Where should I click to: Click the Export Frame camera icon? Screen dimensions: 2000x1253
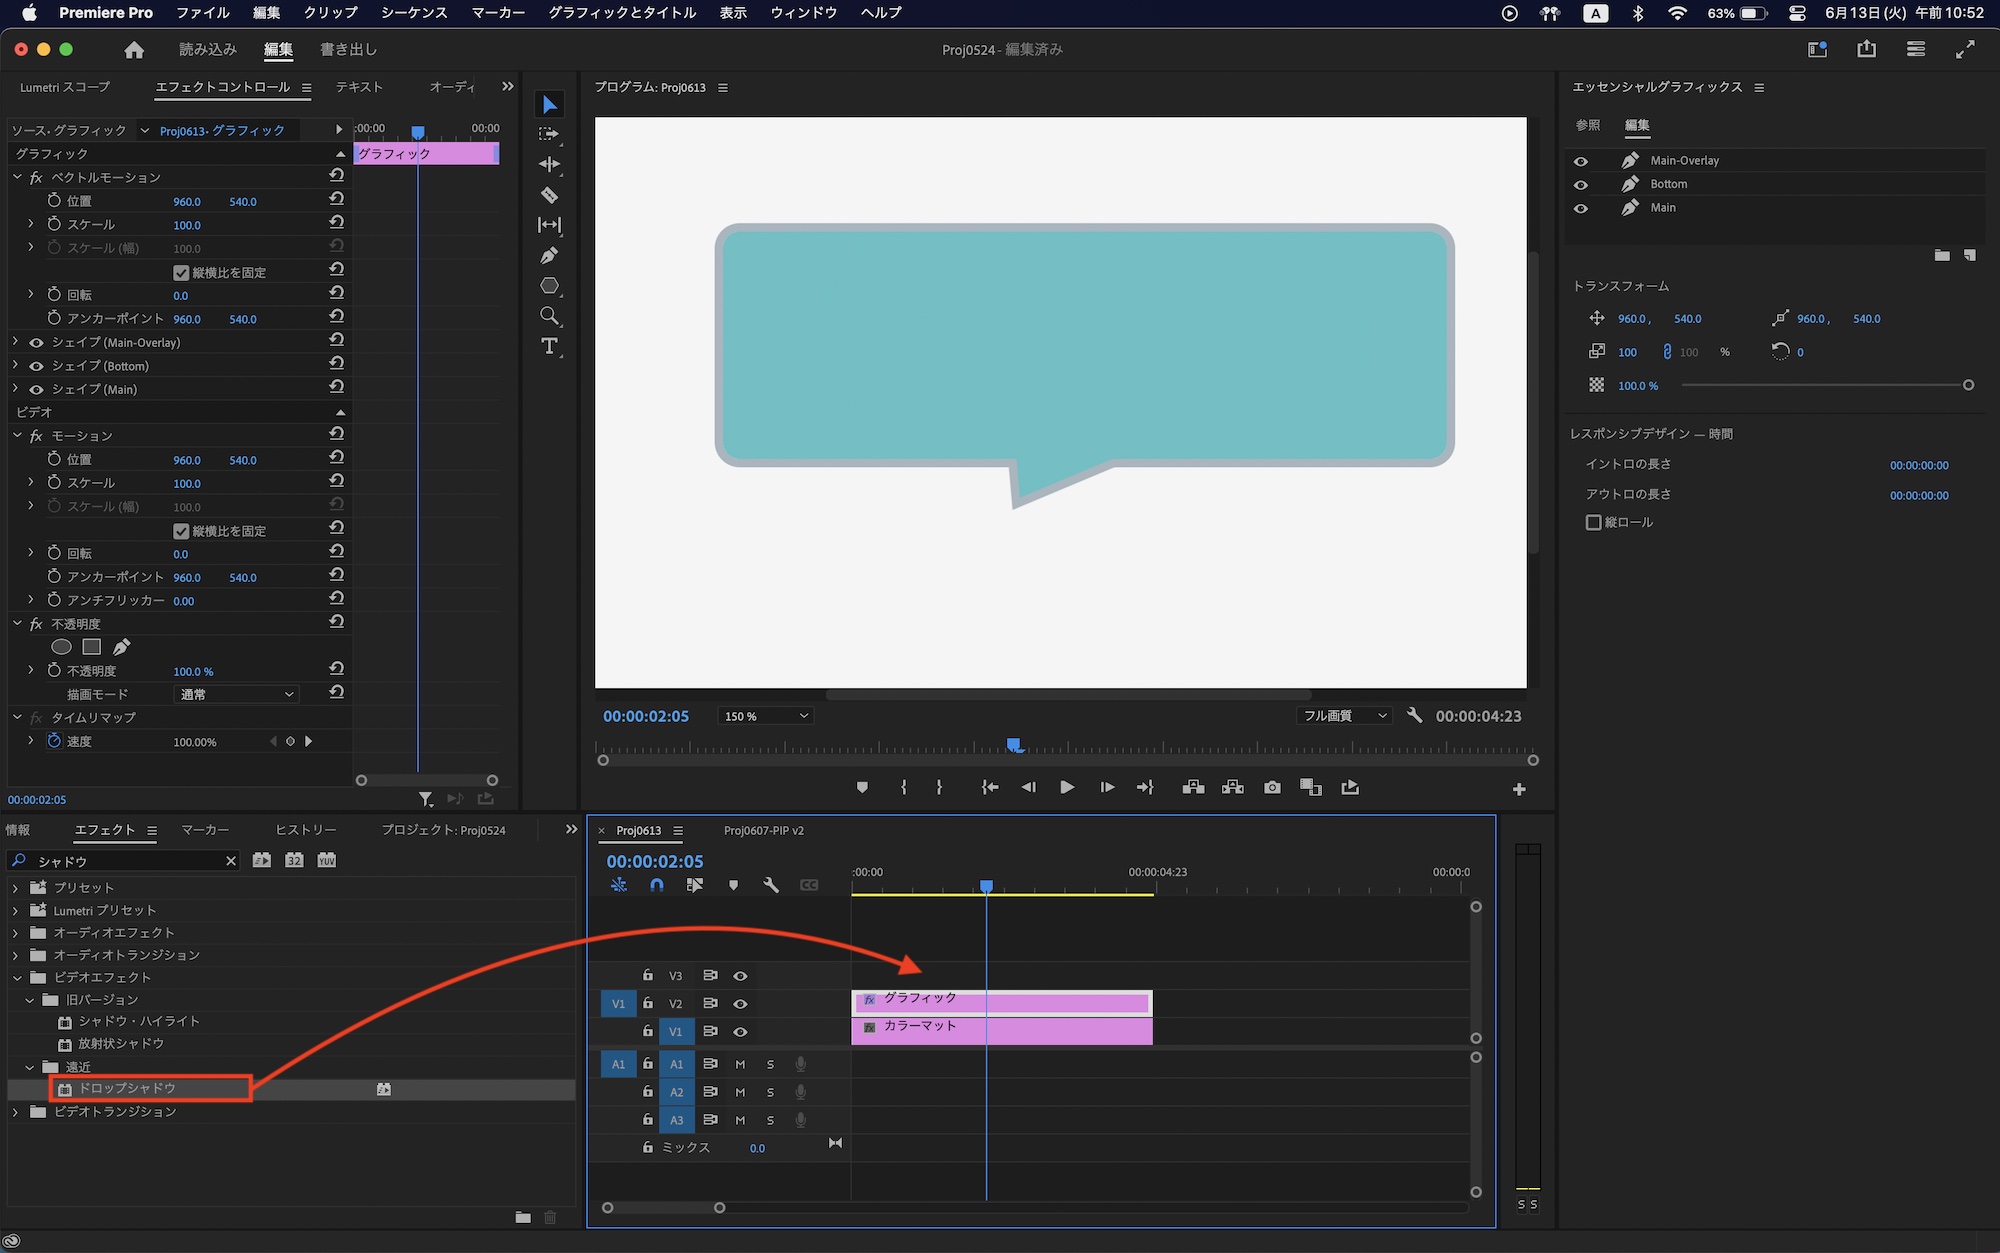tap(1272, 788)
